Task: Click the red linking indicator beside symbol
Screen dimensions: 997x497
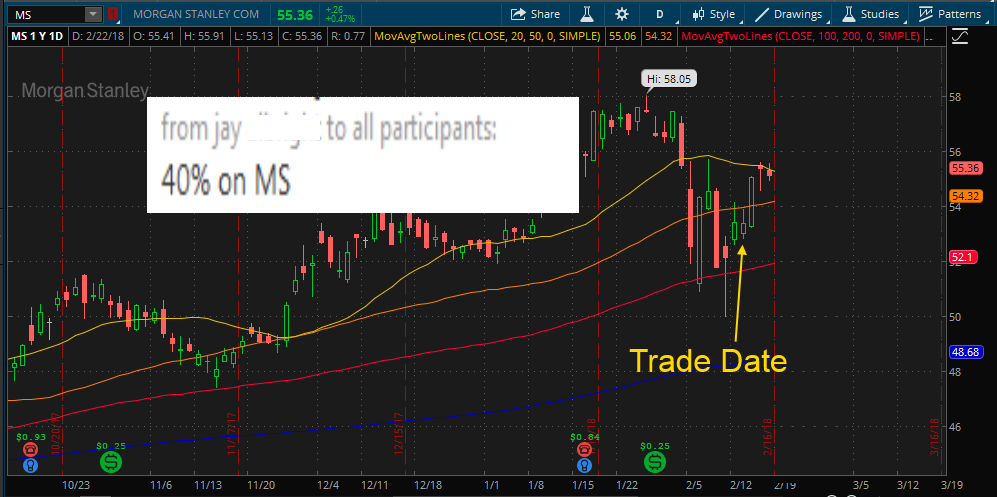Action: click(113, 14)
